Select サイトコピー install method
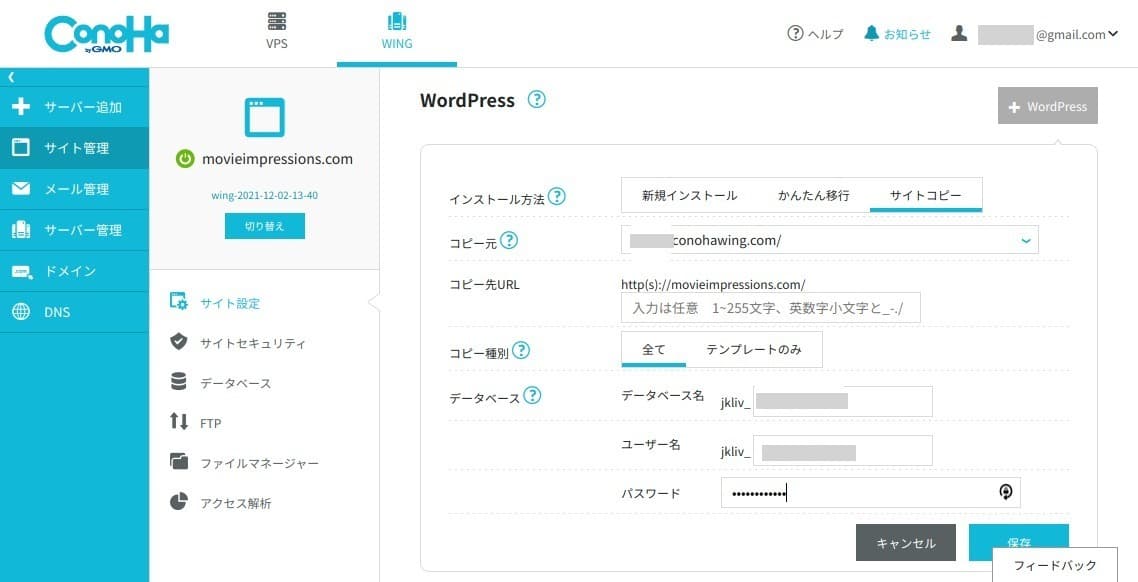 click(x=925, y=195)
